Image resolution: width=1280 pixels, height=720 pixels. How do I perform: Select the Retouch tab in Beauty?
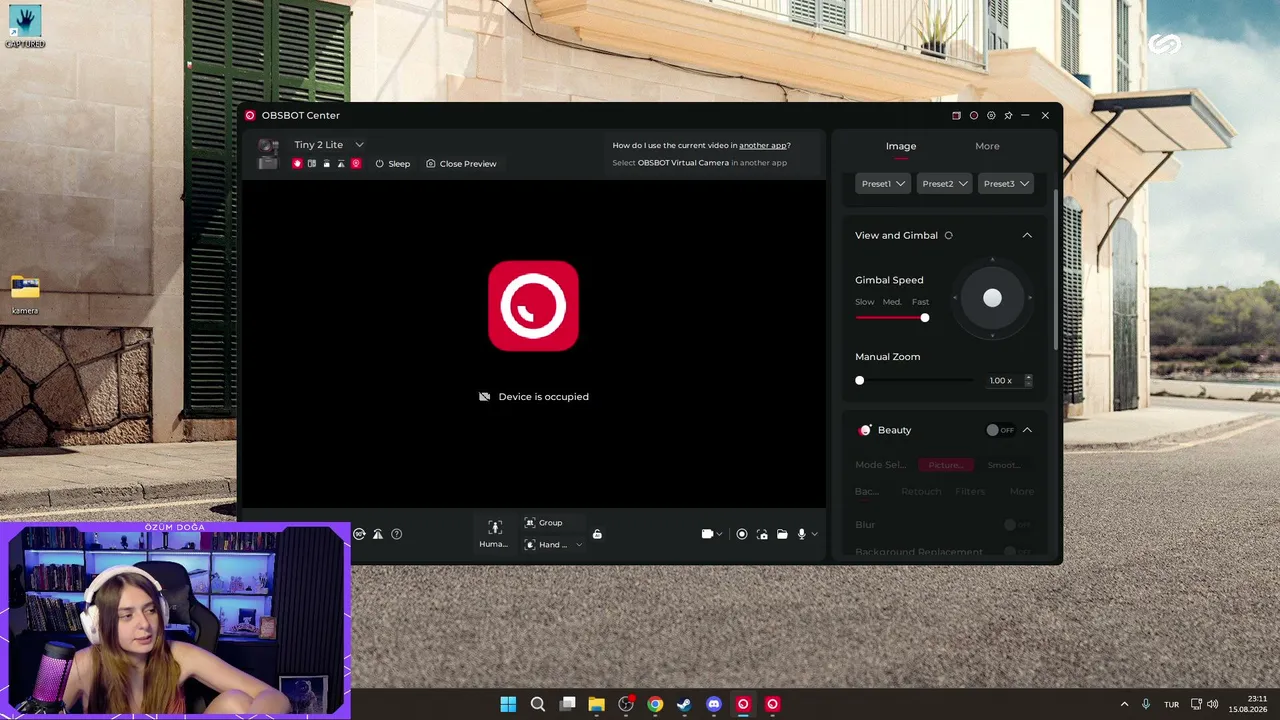(921, 492)
